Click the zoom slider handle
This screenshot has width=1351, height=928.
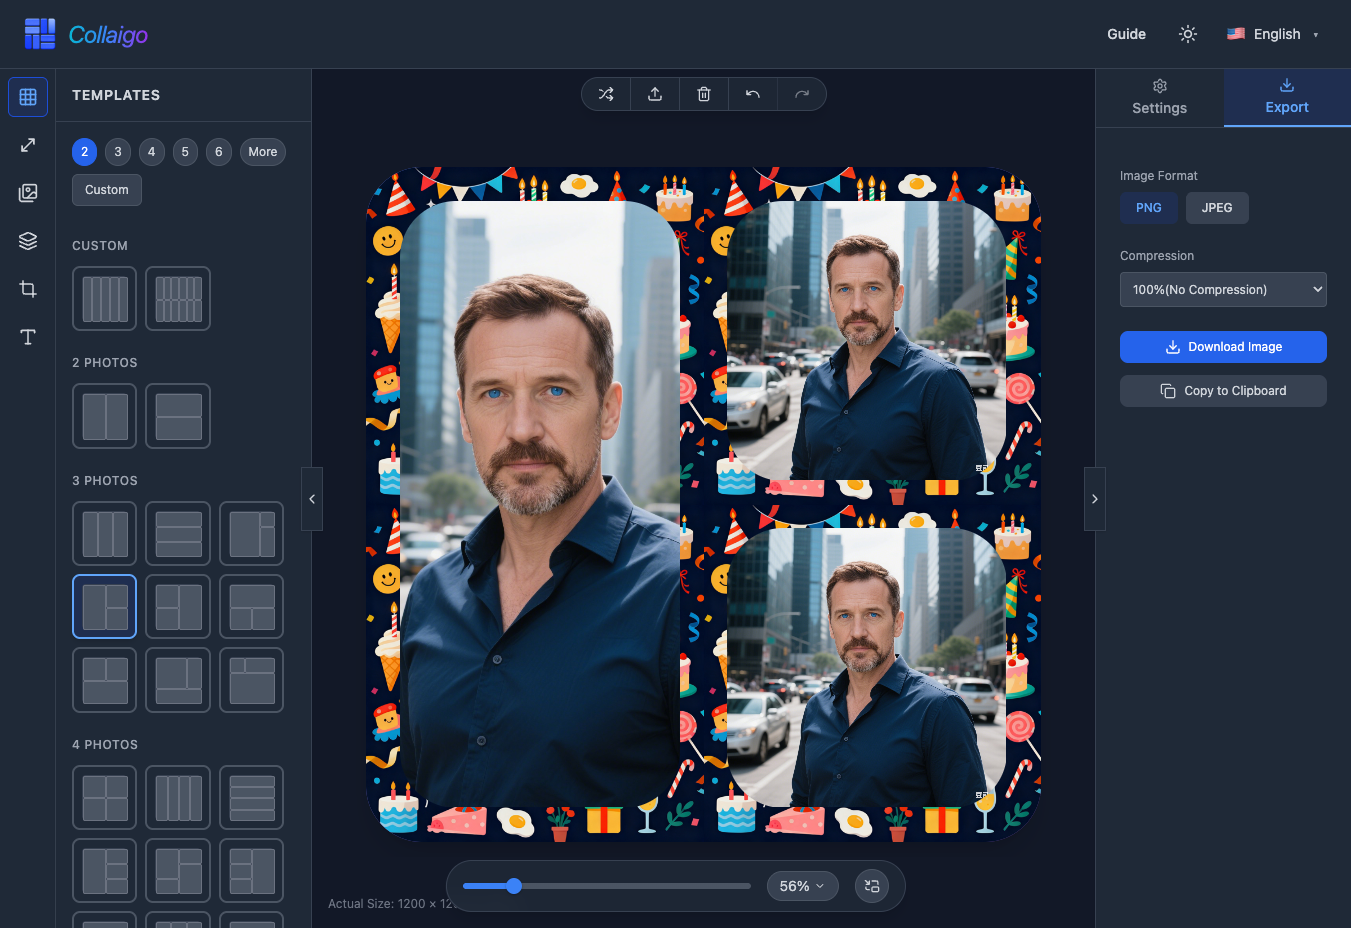[x=514, y=886]
